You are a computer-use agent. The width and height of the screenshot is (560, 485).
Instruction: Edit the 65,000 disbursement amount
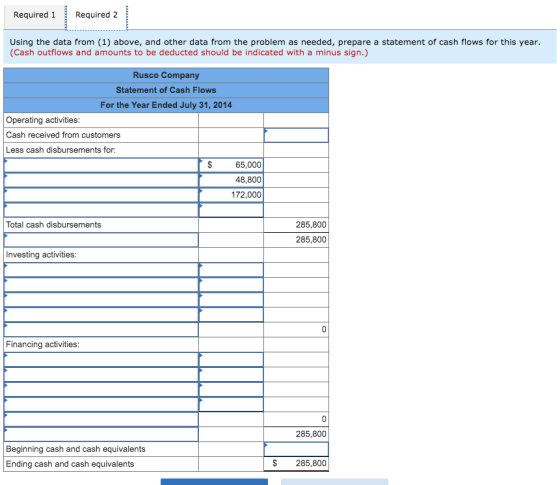(231, 165)
